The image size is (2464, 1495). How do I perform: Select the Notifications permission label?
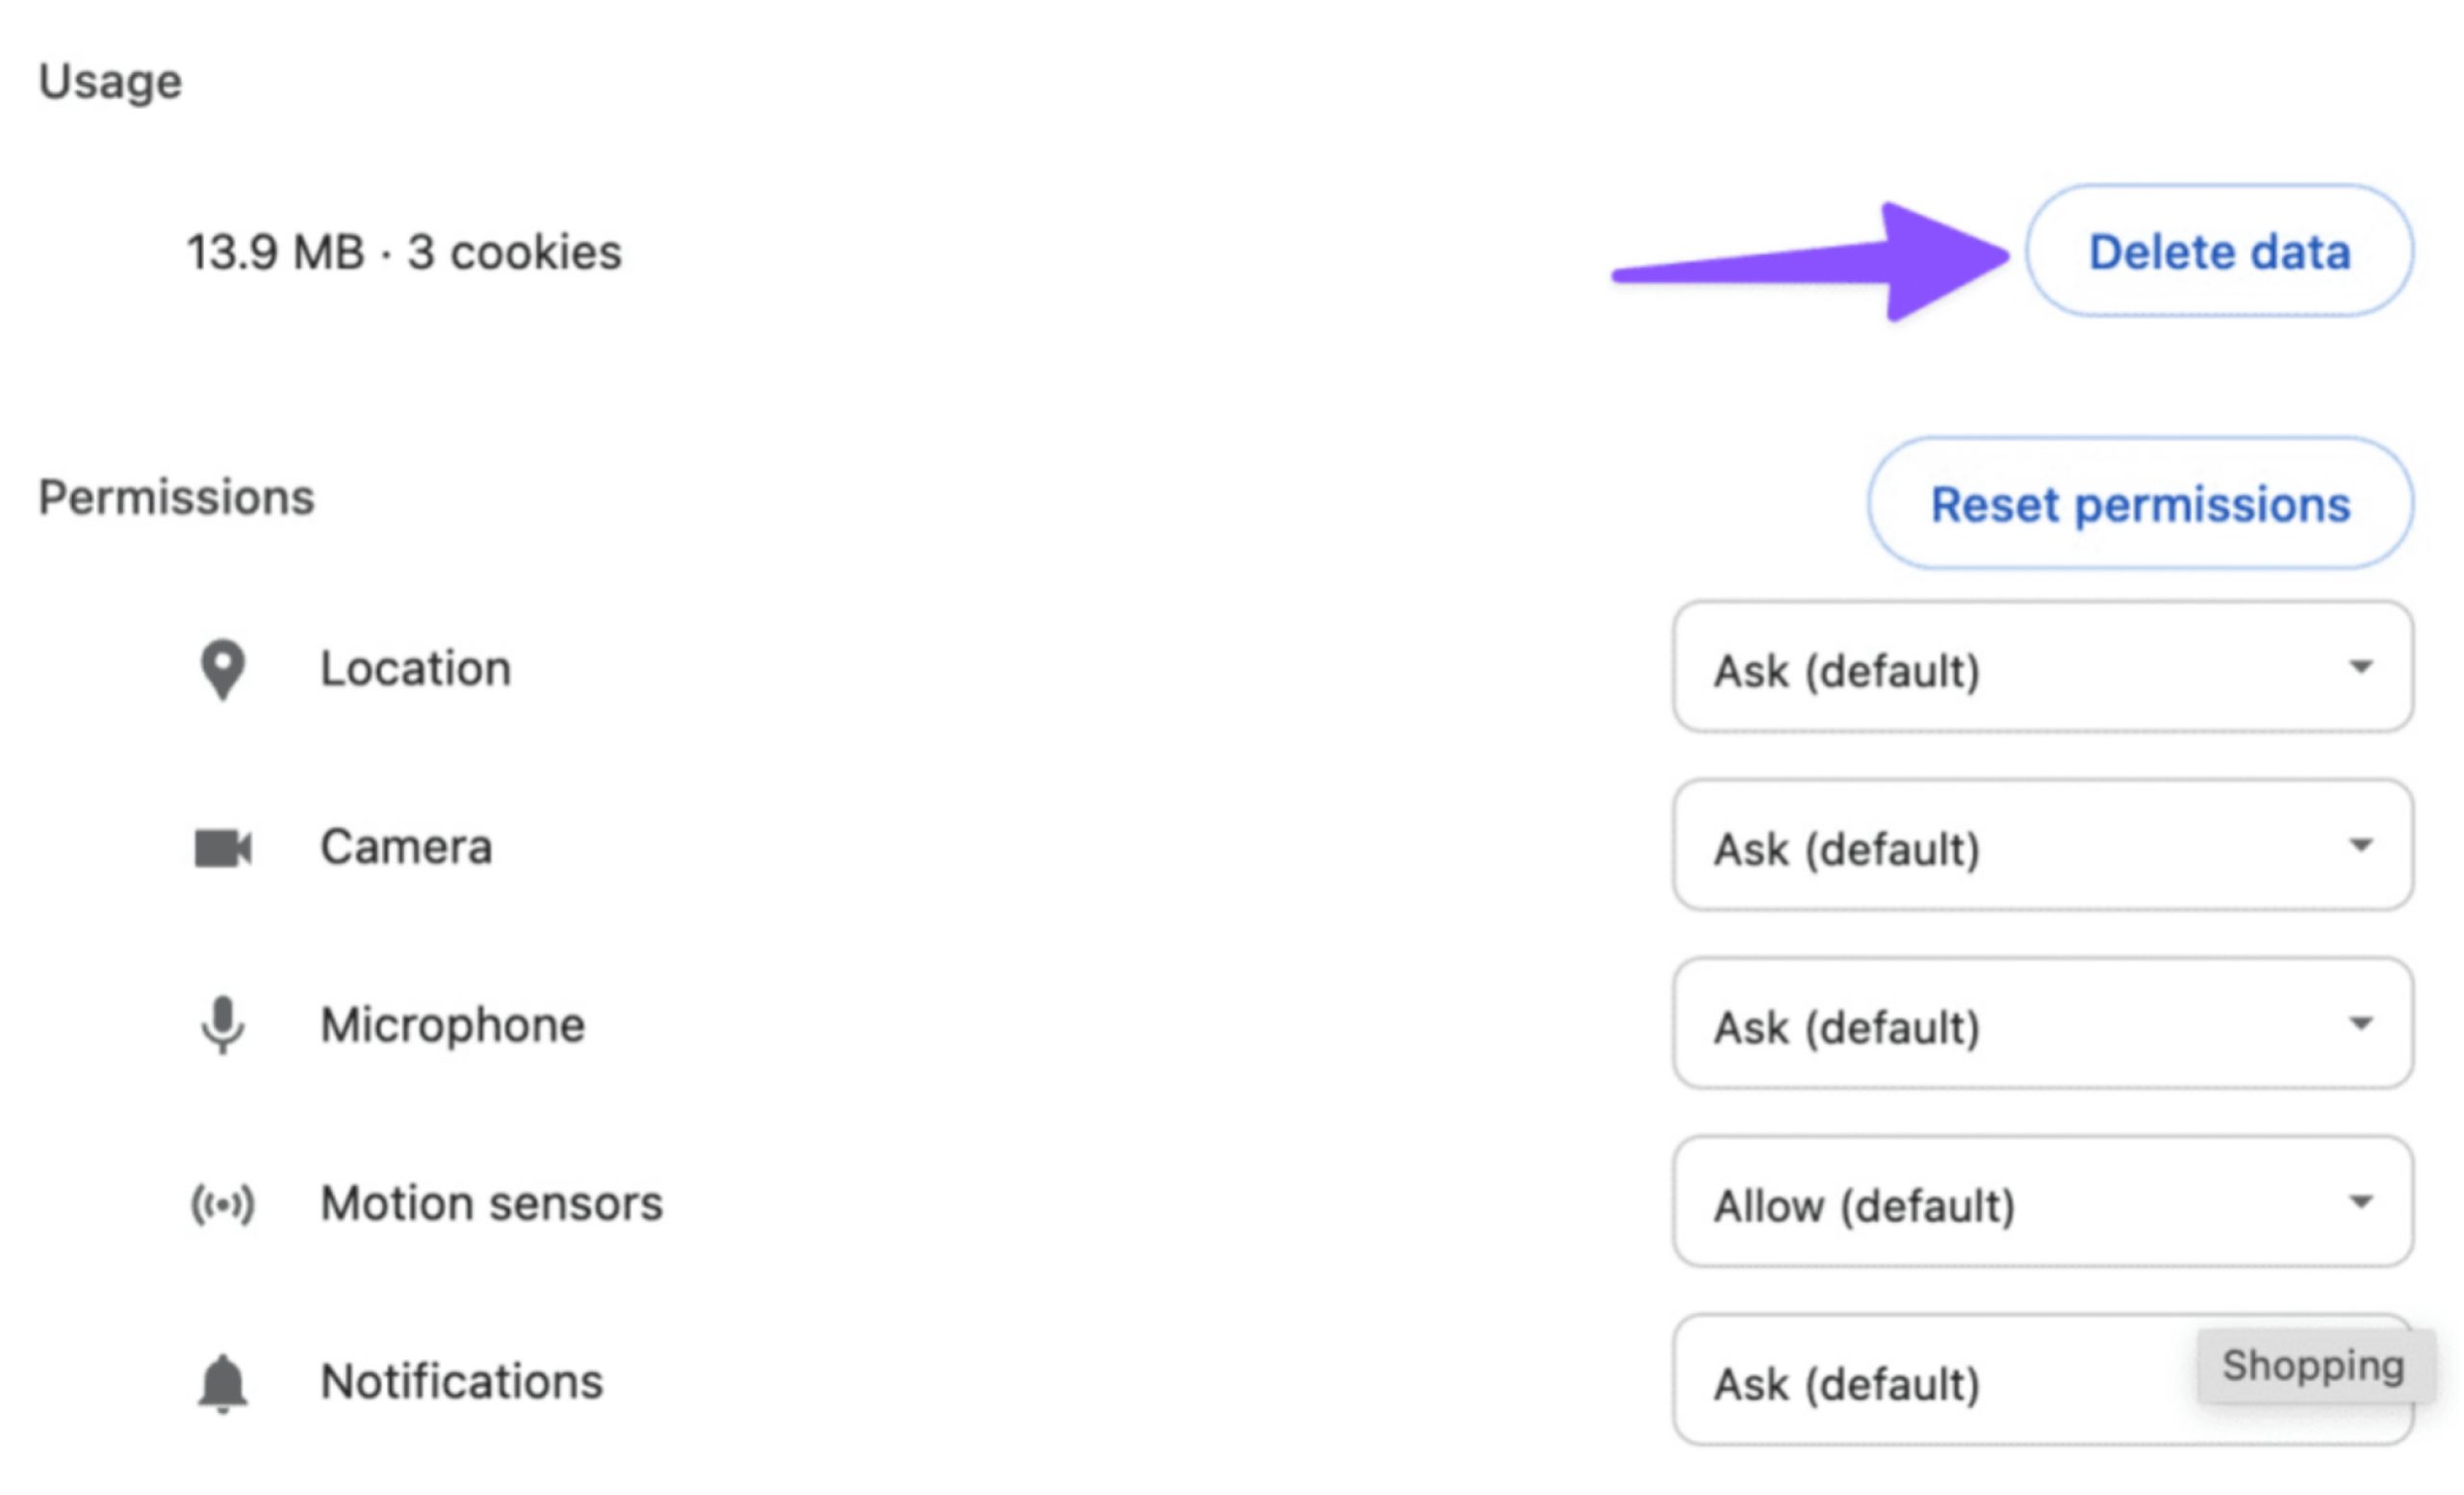tap(461, 1383)
